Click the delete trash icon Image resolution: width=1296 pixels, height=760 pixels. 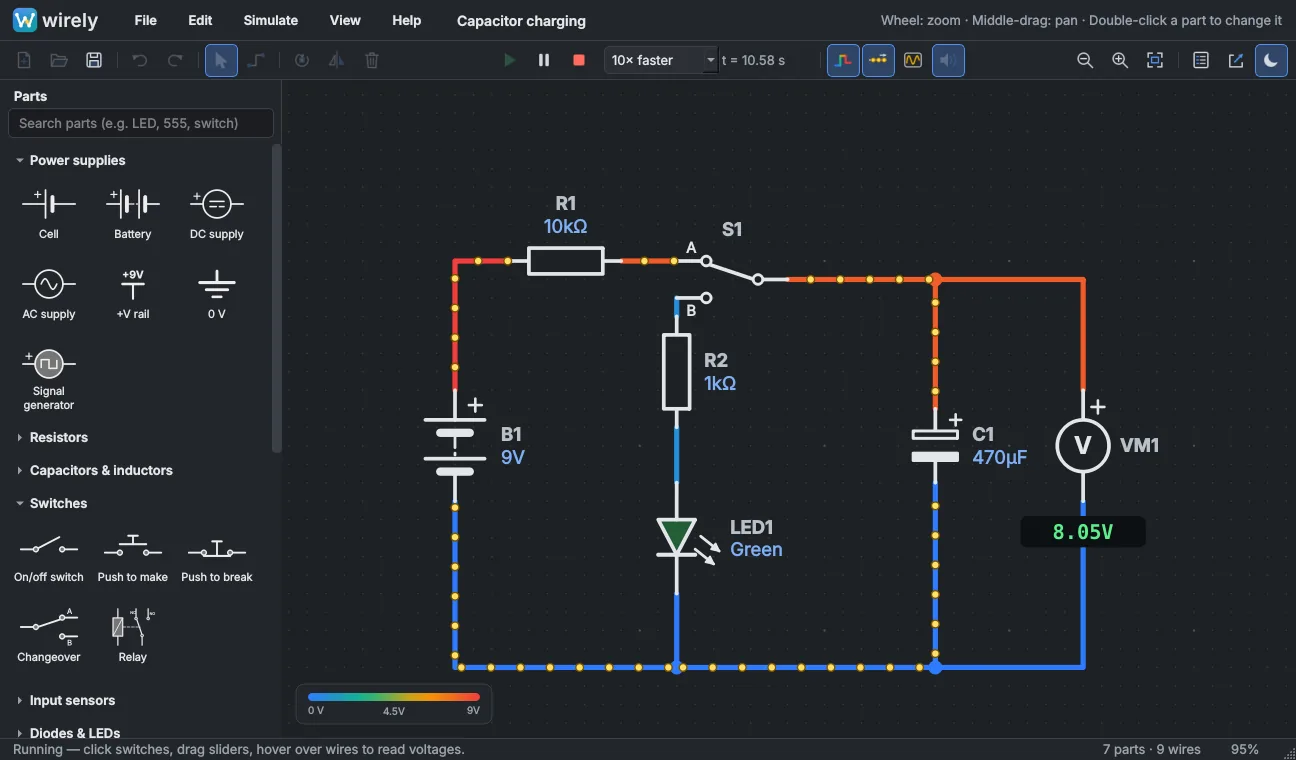(372, 60)
